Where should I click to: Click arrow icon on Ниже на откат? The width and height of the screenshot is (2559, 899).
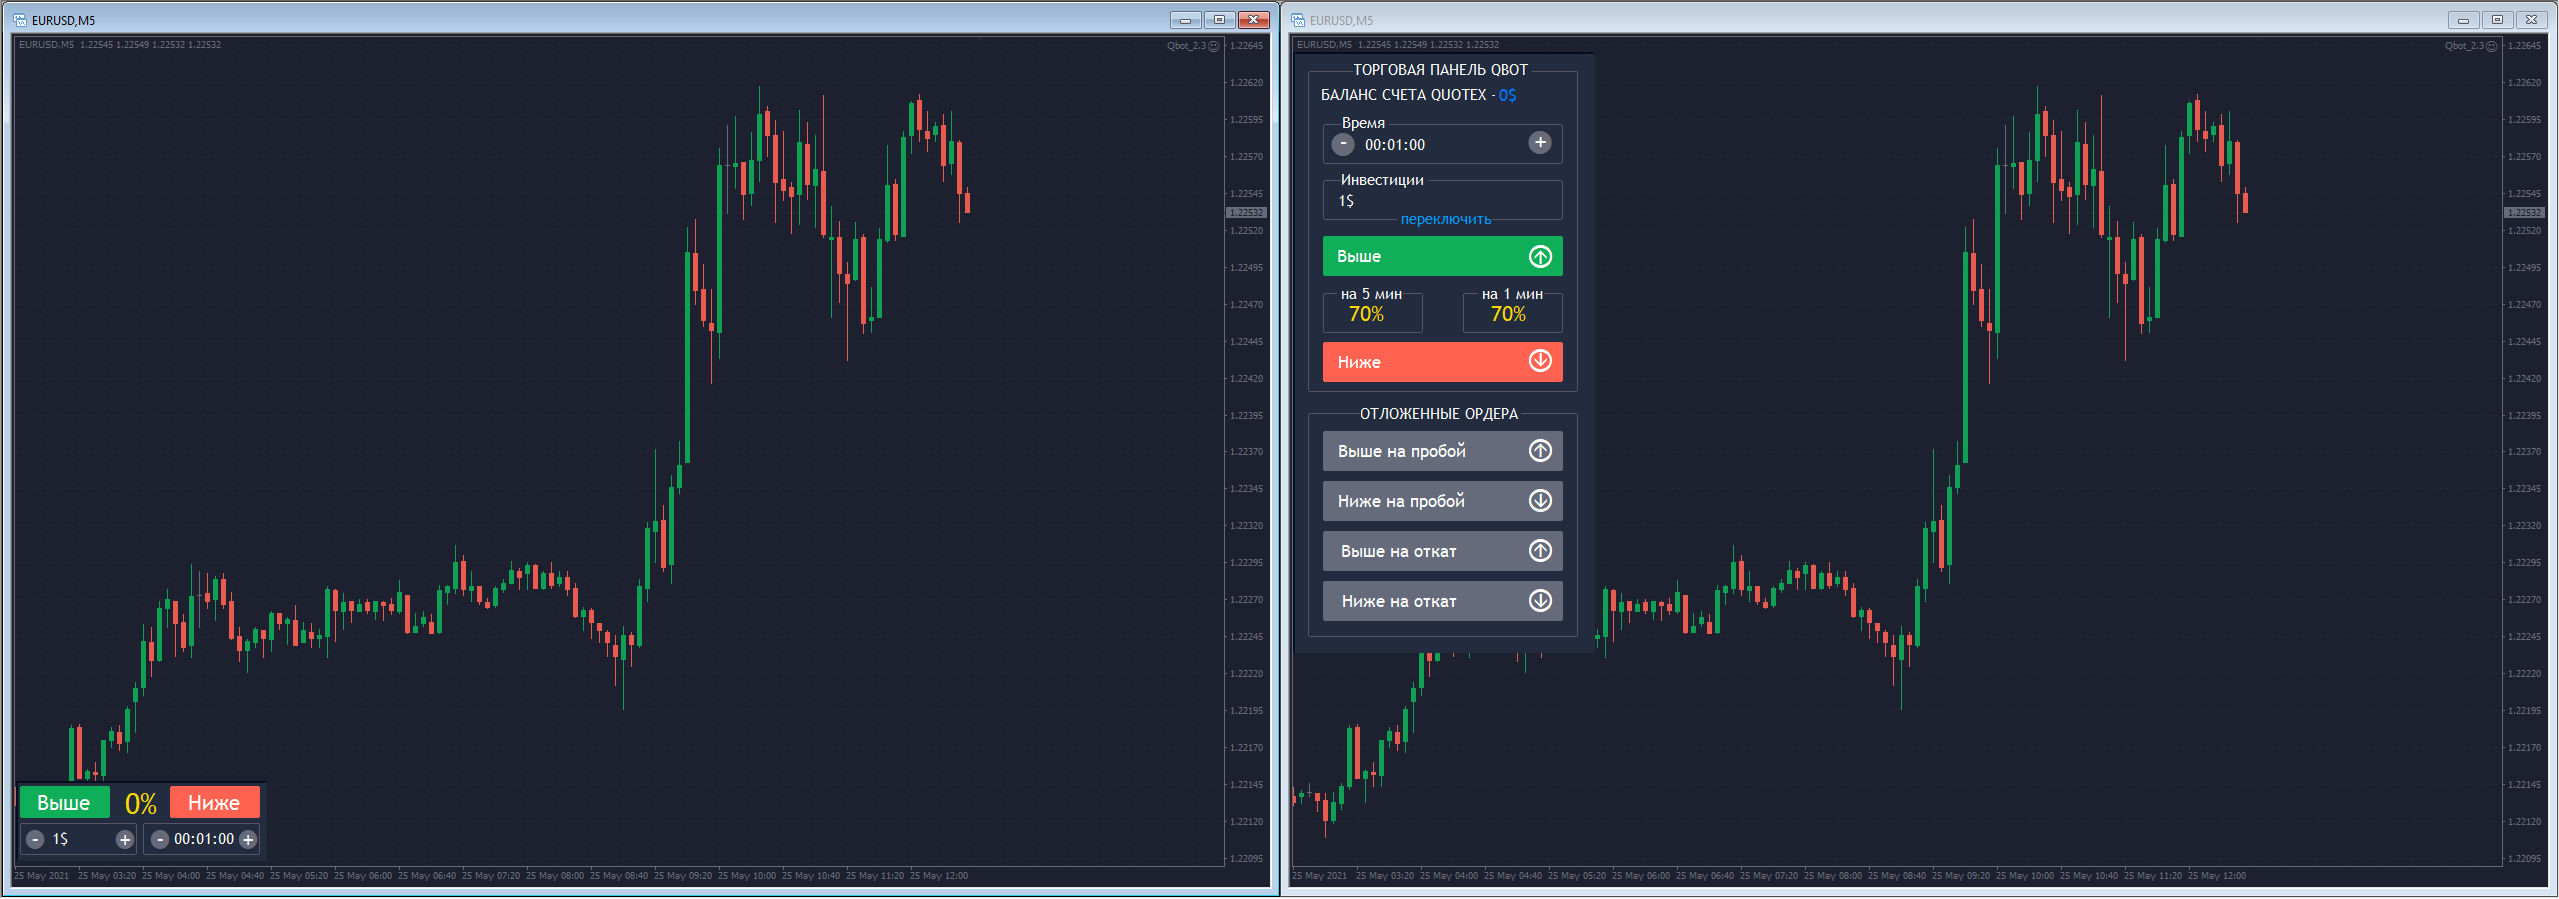(1540, 600)
